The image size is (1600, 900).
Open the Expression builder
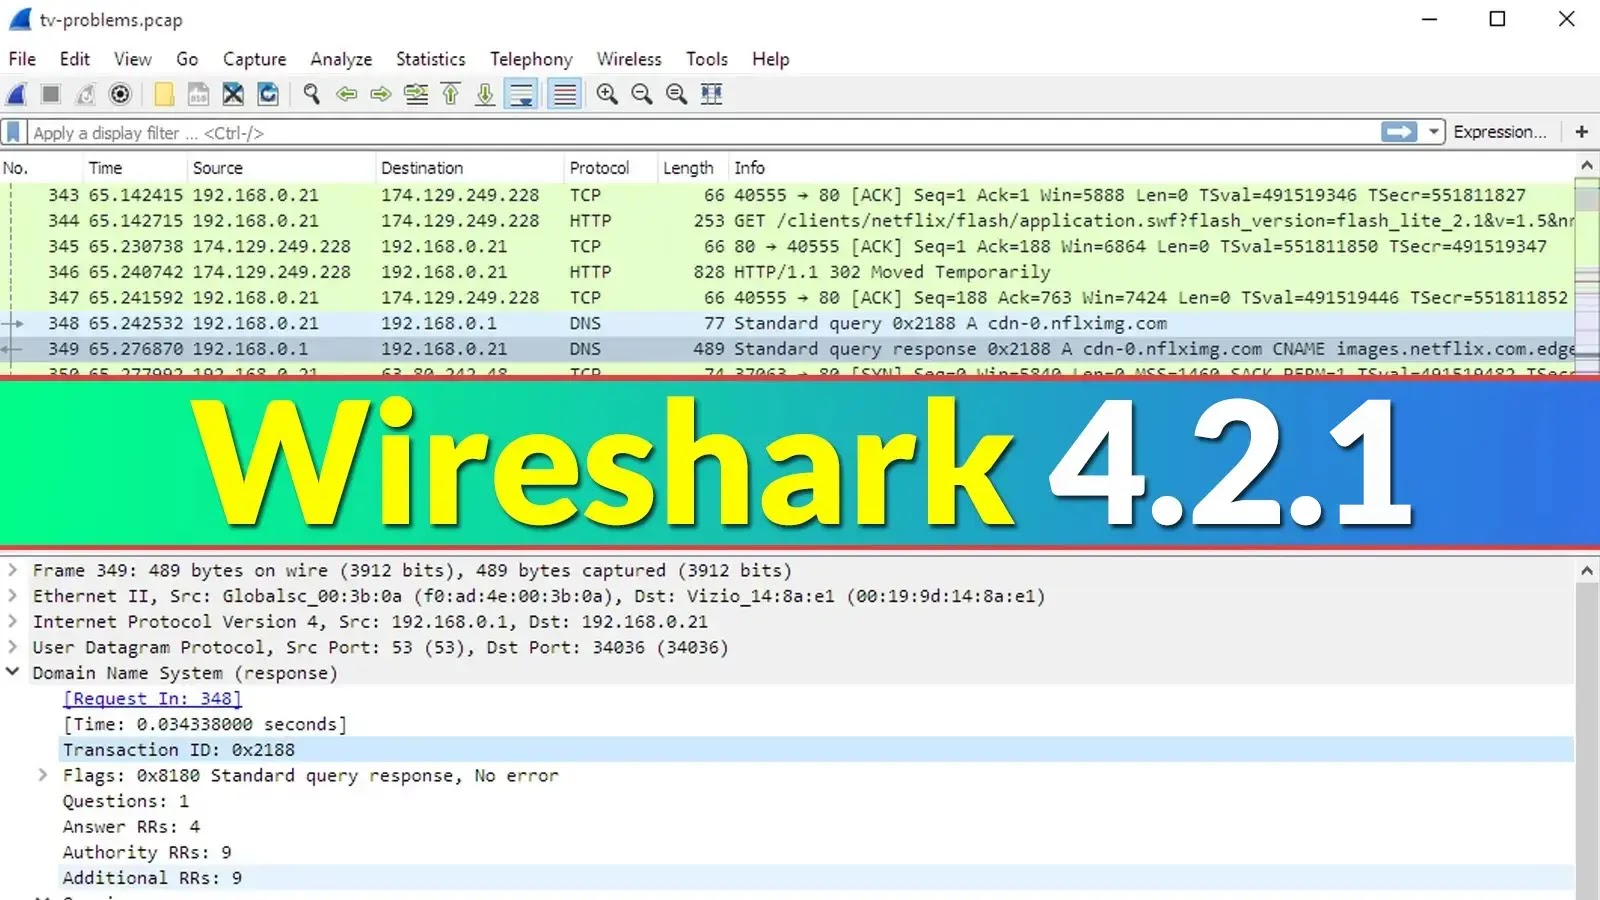tap(1499, 132)
